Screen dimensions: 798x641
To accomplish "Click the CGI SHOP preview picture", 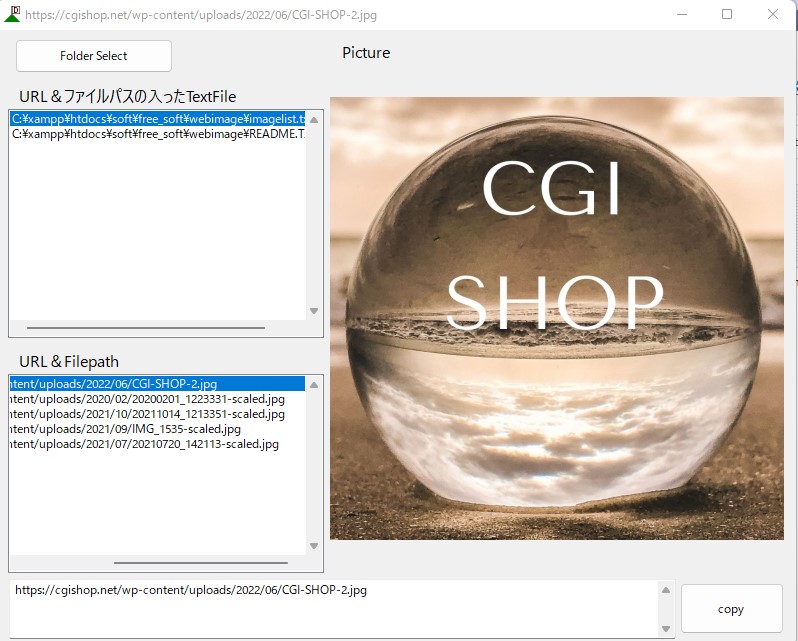I will click(556, 318).
